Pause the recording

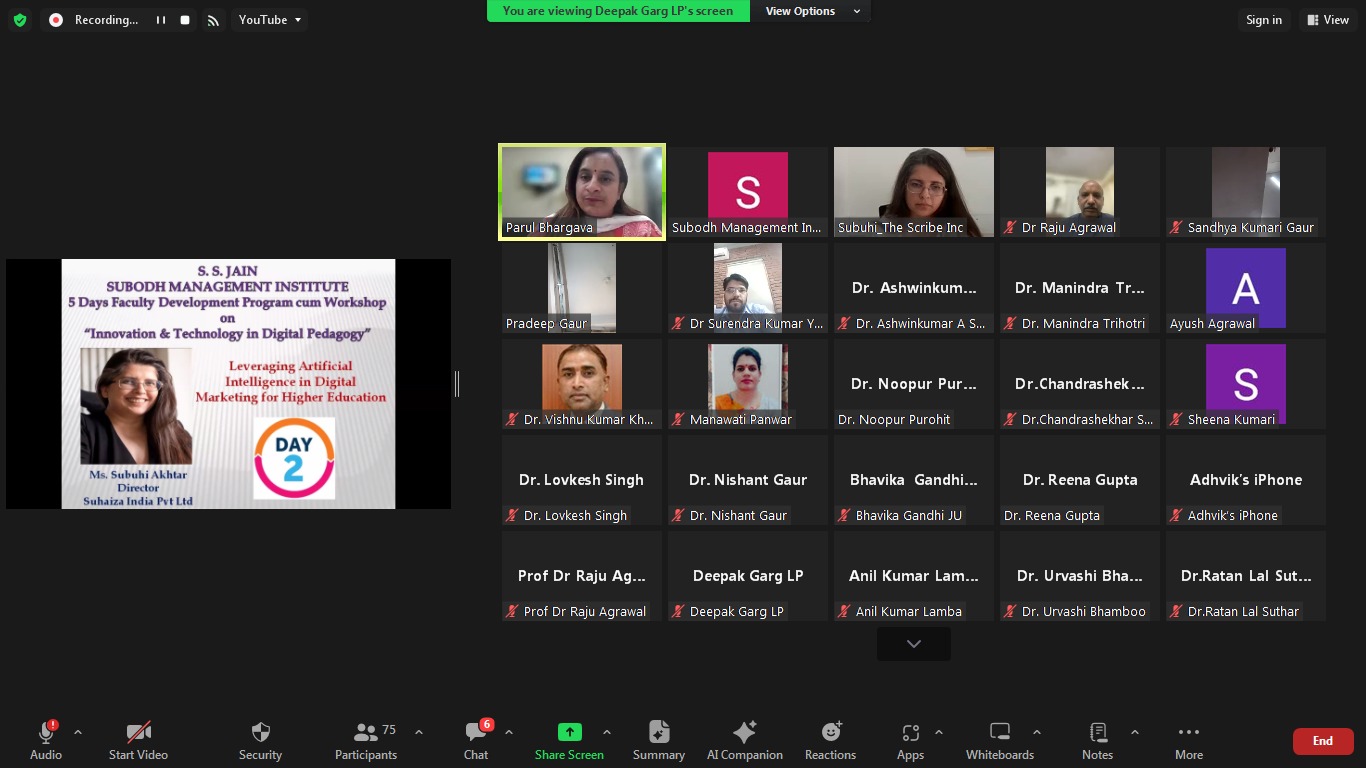click(160, 20)
